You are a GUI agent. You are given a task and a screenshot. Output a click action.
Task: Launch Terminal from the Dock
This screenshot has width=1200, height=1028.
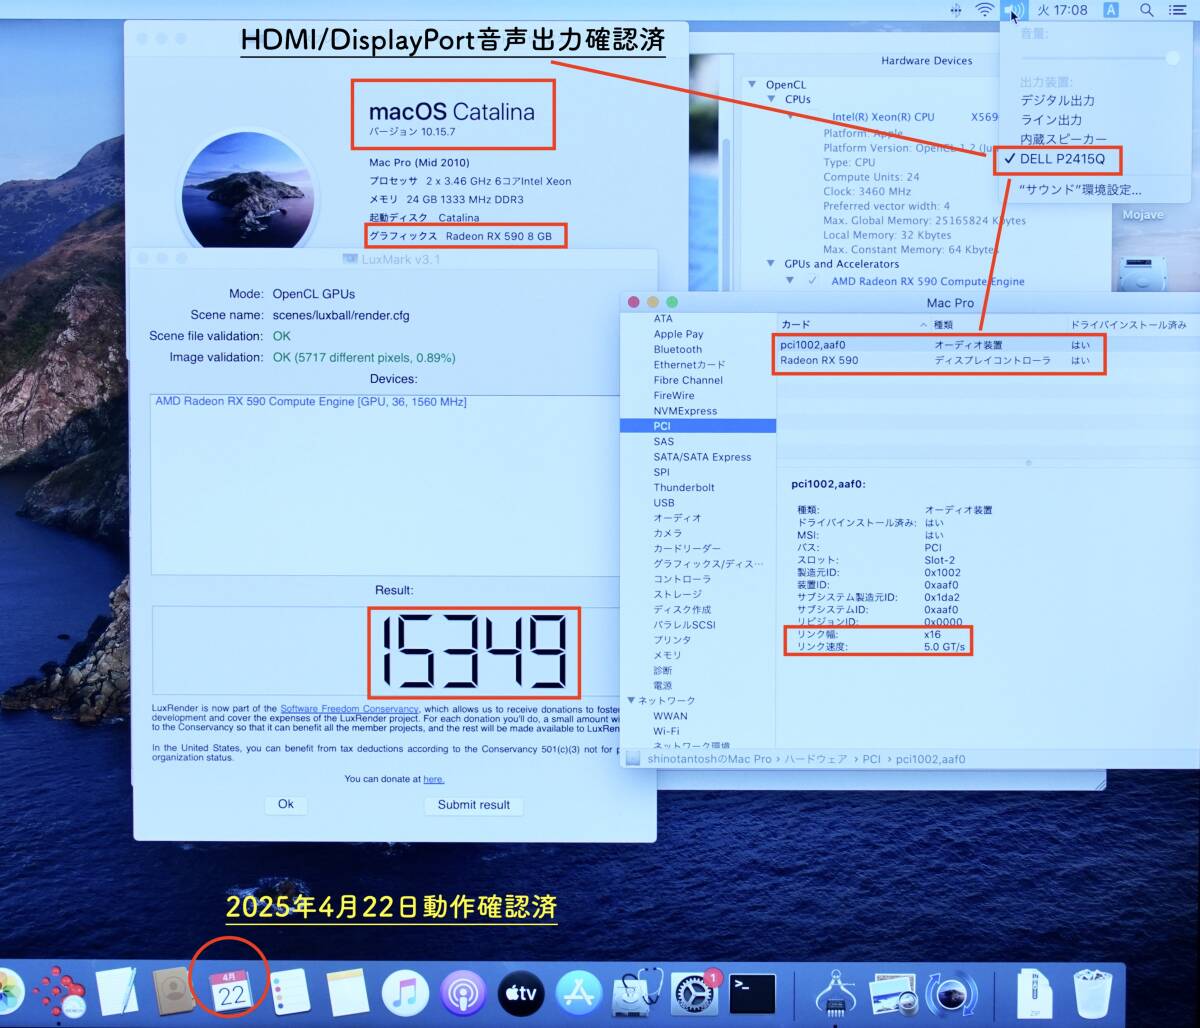(x=752, y=993)
